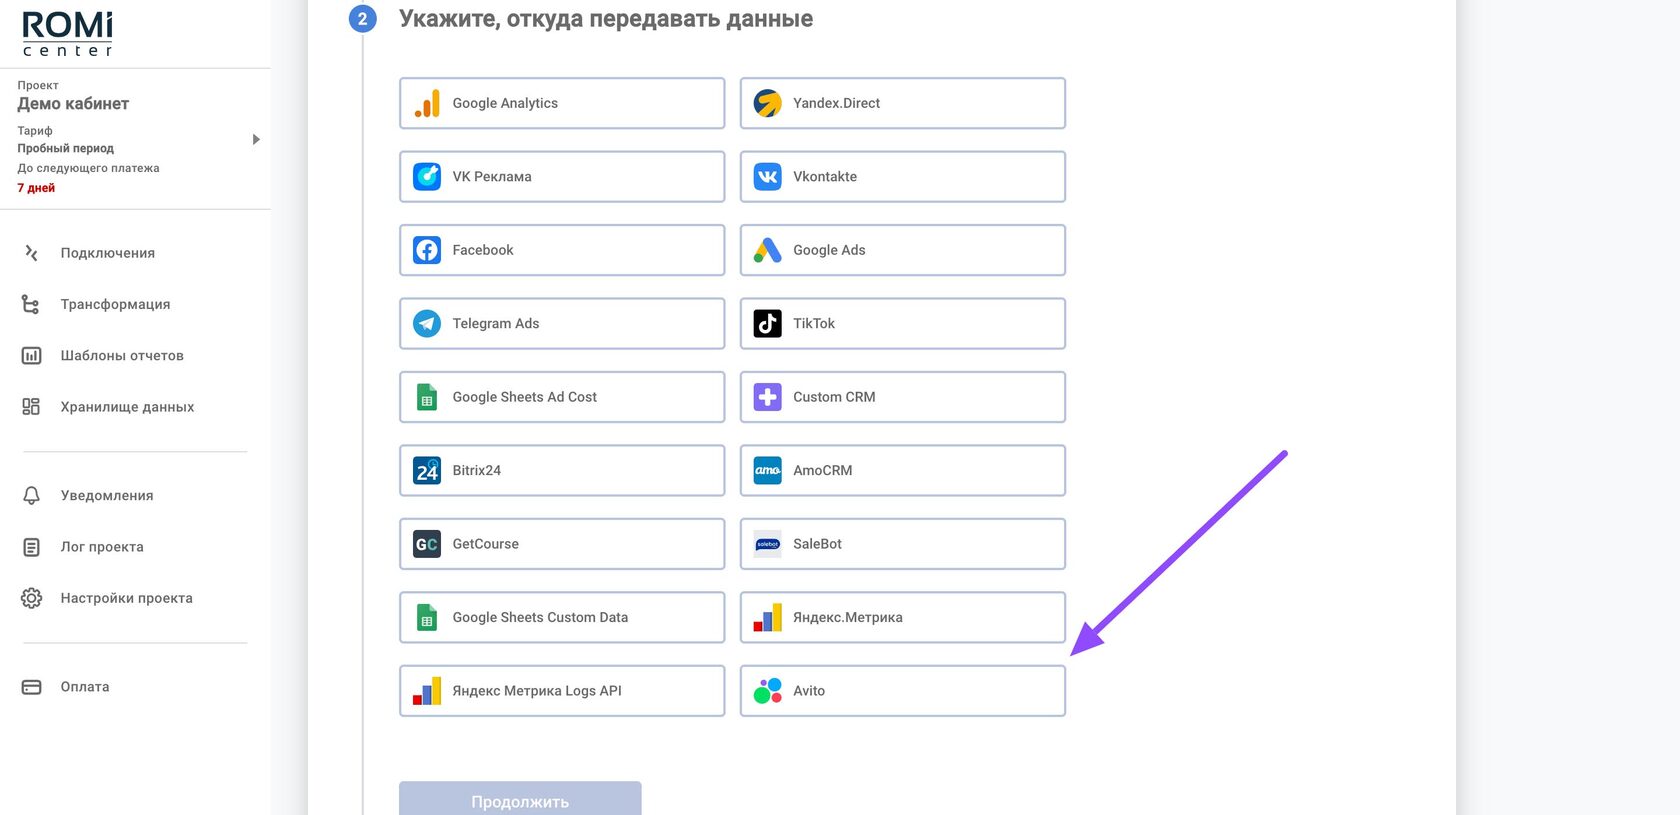
Task: Pick the Google Sheets Custom Data tile
Action: coord(562,617)
